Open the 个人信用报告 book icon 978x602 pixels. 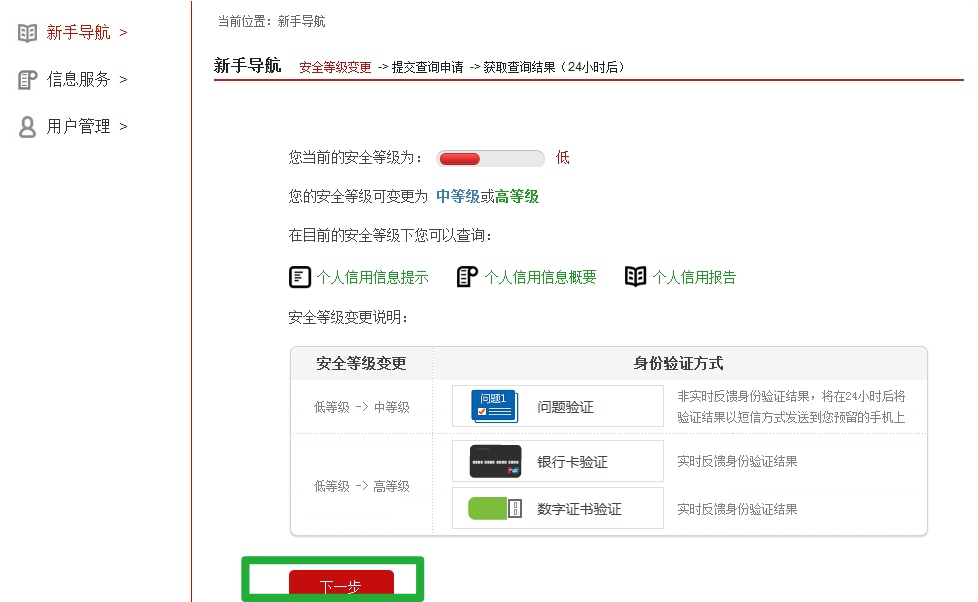click(x=635, y=275)
